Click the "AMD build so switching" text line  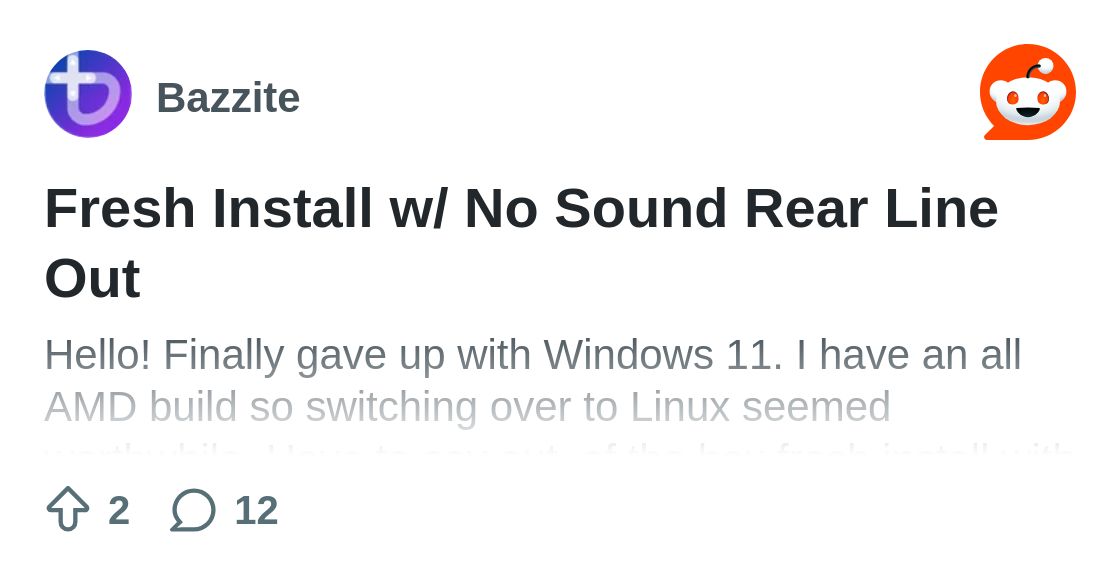coord(467,407)
